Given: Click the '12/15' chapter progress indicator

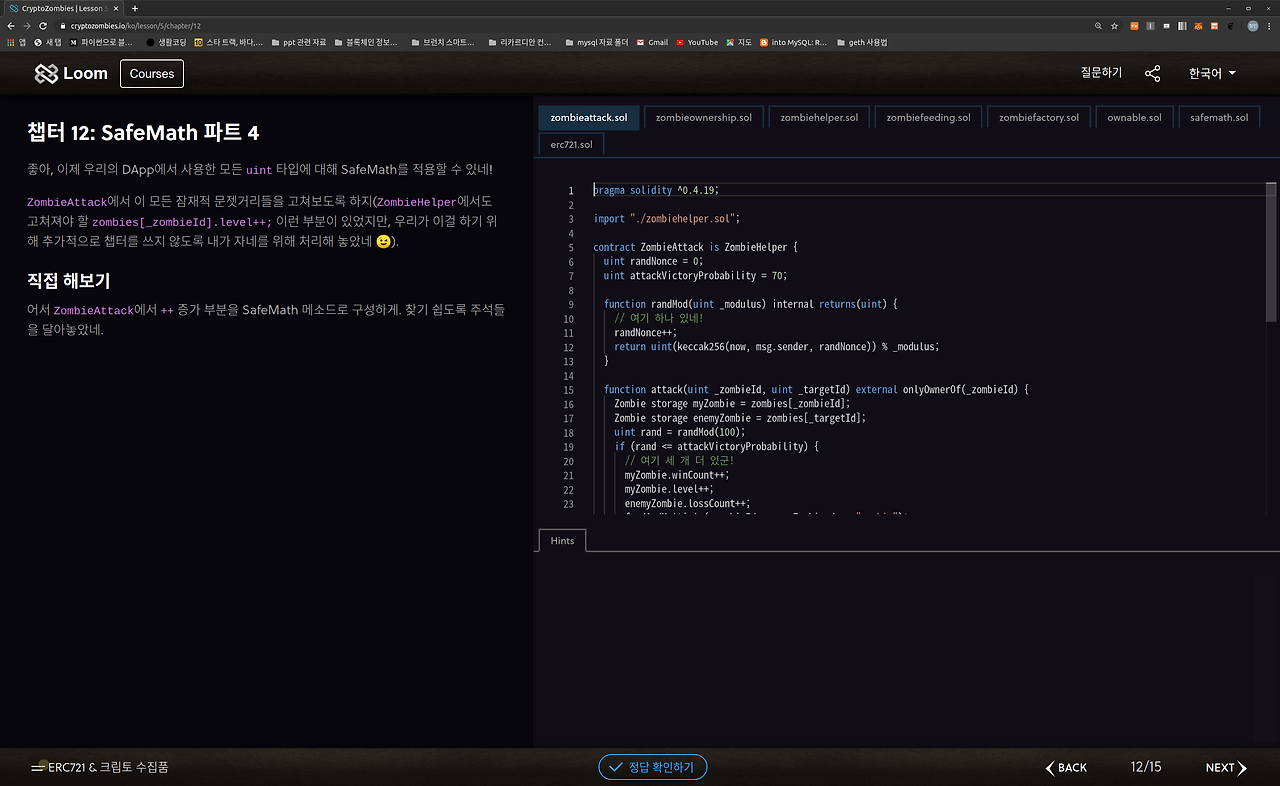Looking at the screenshot, I should pos(1146,767).
